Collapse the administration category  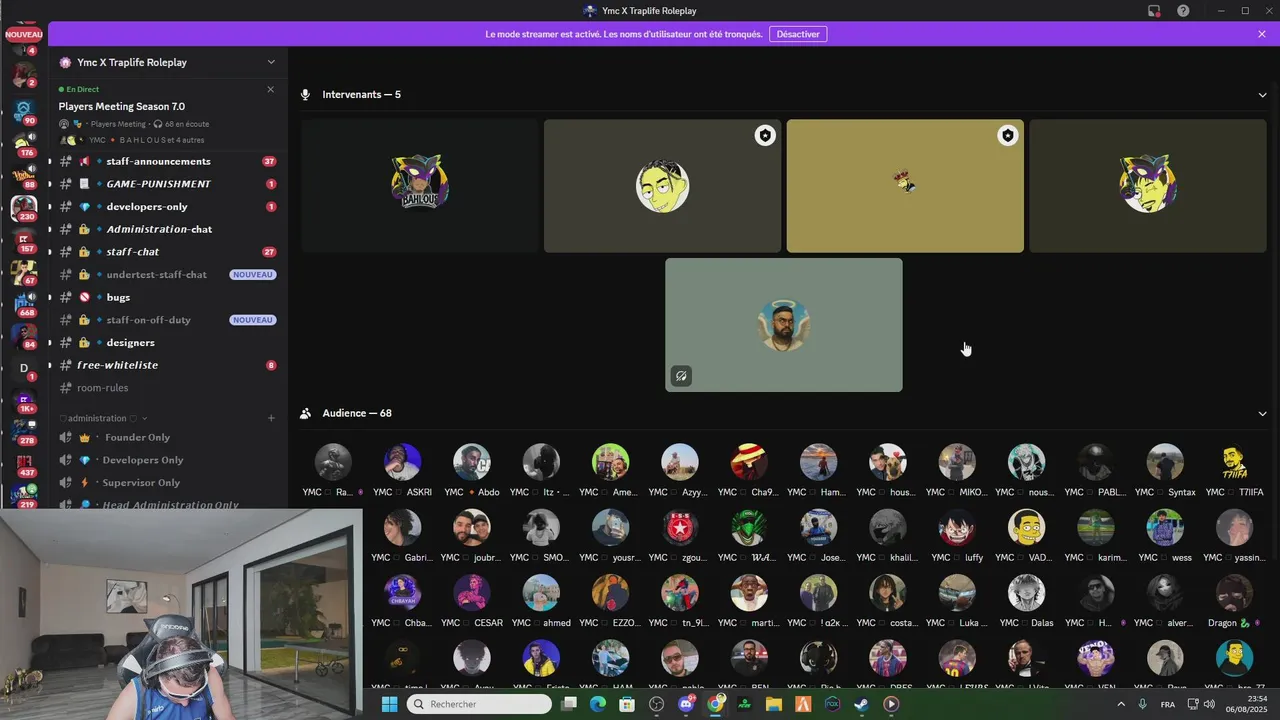(x=103, y=418)
